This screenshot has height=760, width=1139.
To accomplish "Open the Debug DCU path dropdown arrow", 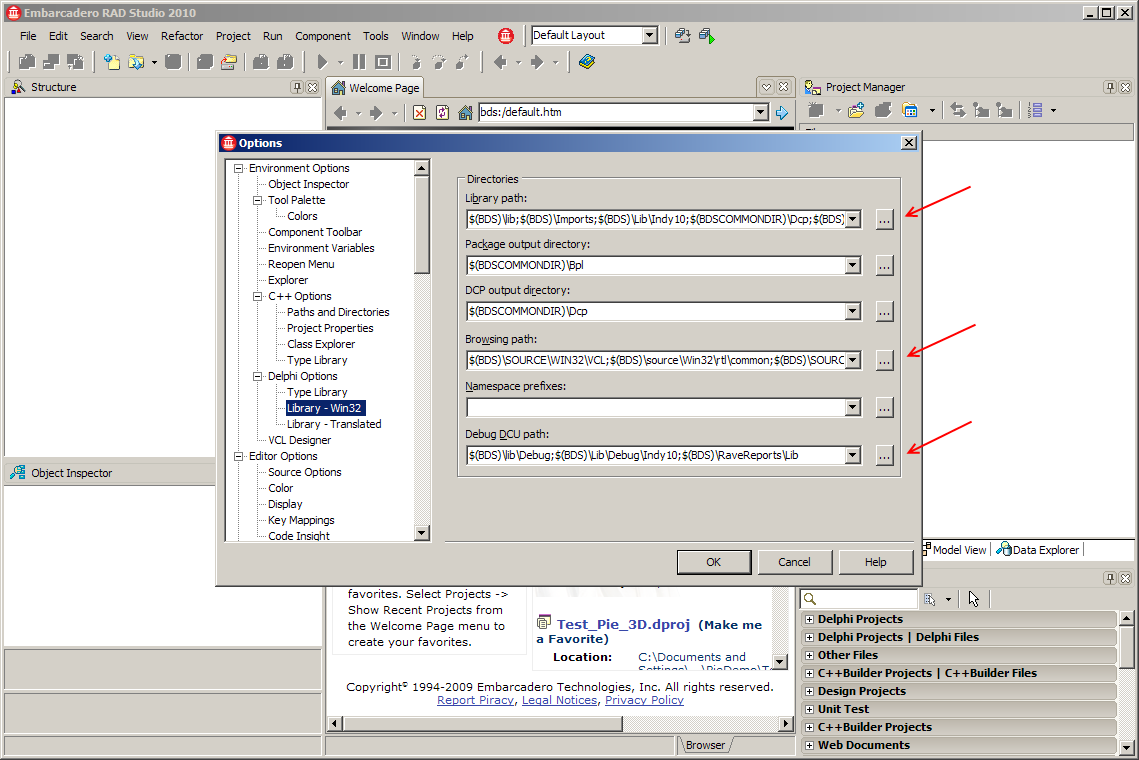I will (x=854, y=455).
